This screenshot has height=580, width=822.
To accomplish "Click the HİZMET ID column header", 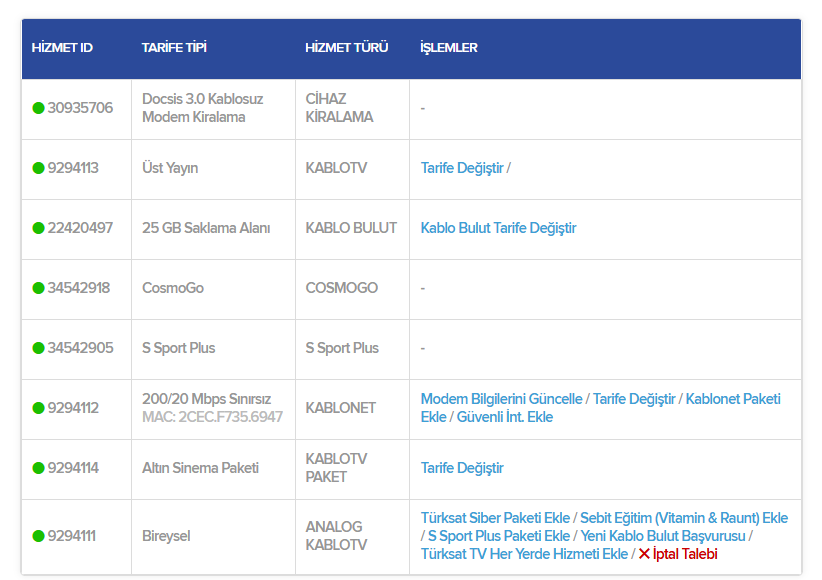I will [x=62, y=48].
